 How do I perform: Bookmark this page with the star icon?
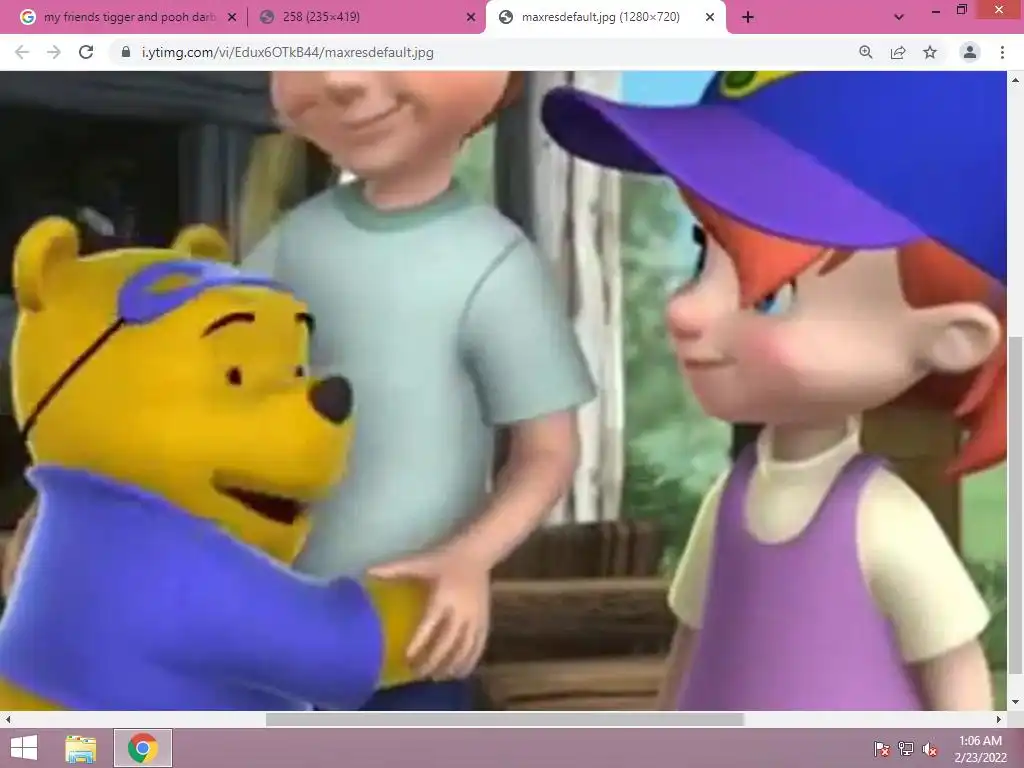pyautogui.click(x=930, y=52)
